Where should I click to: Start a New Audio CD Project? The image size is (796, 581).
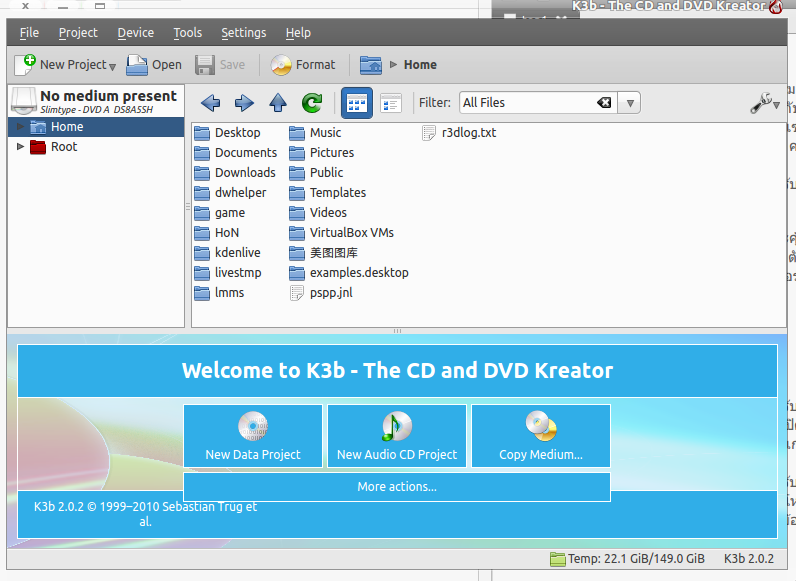397,436
